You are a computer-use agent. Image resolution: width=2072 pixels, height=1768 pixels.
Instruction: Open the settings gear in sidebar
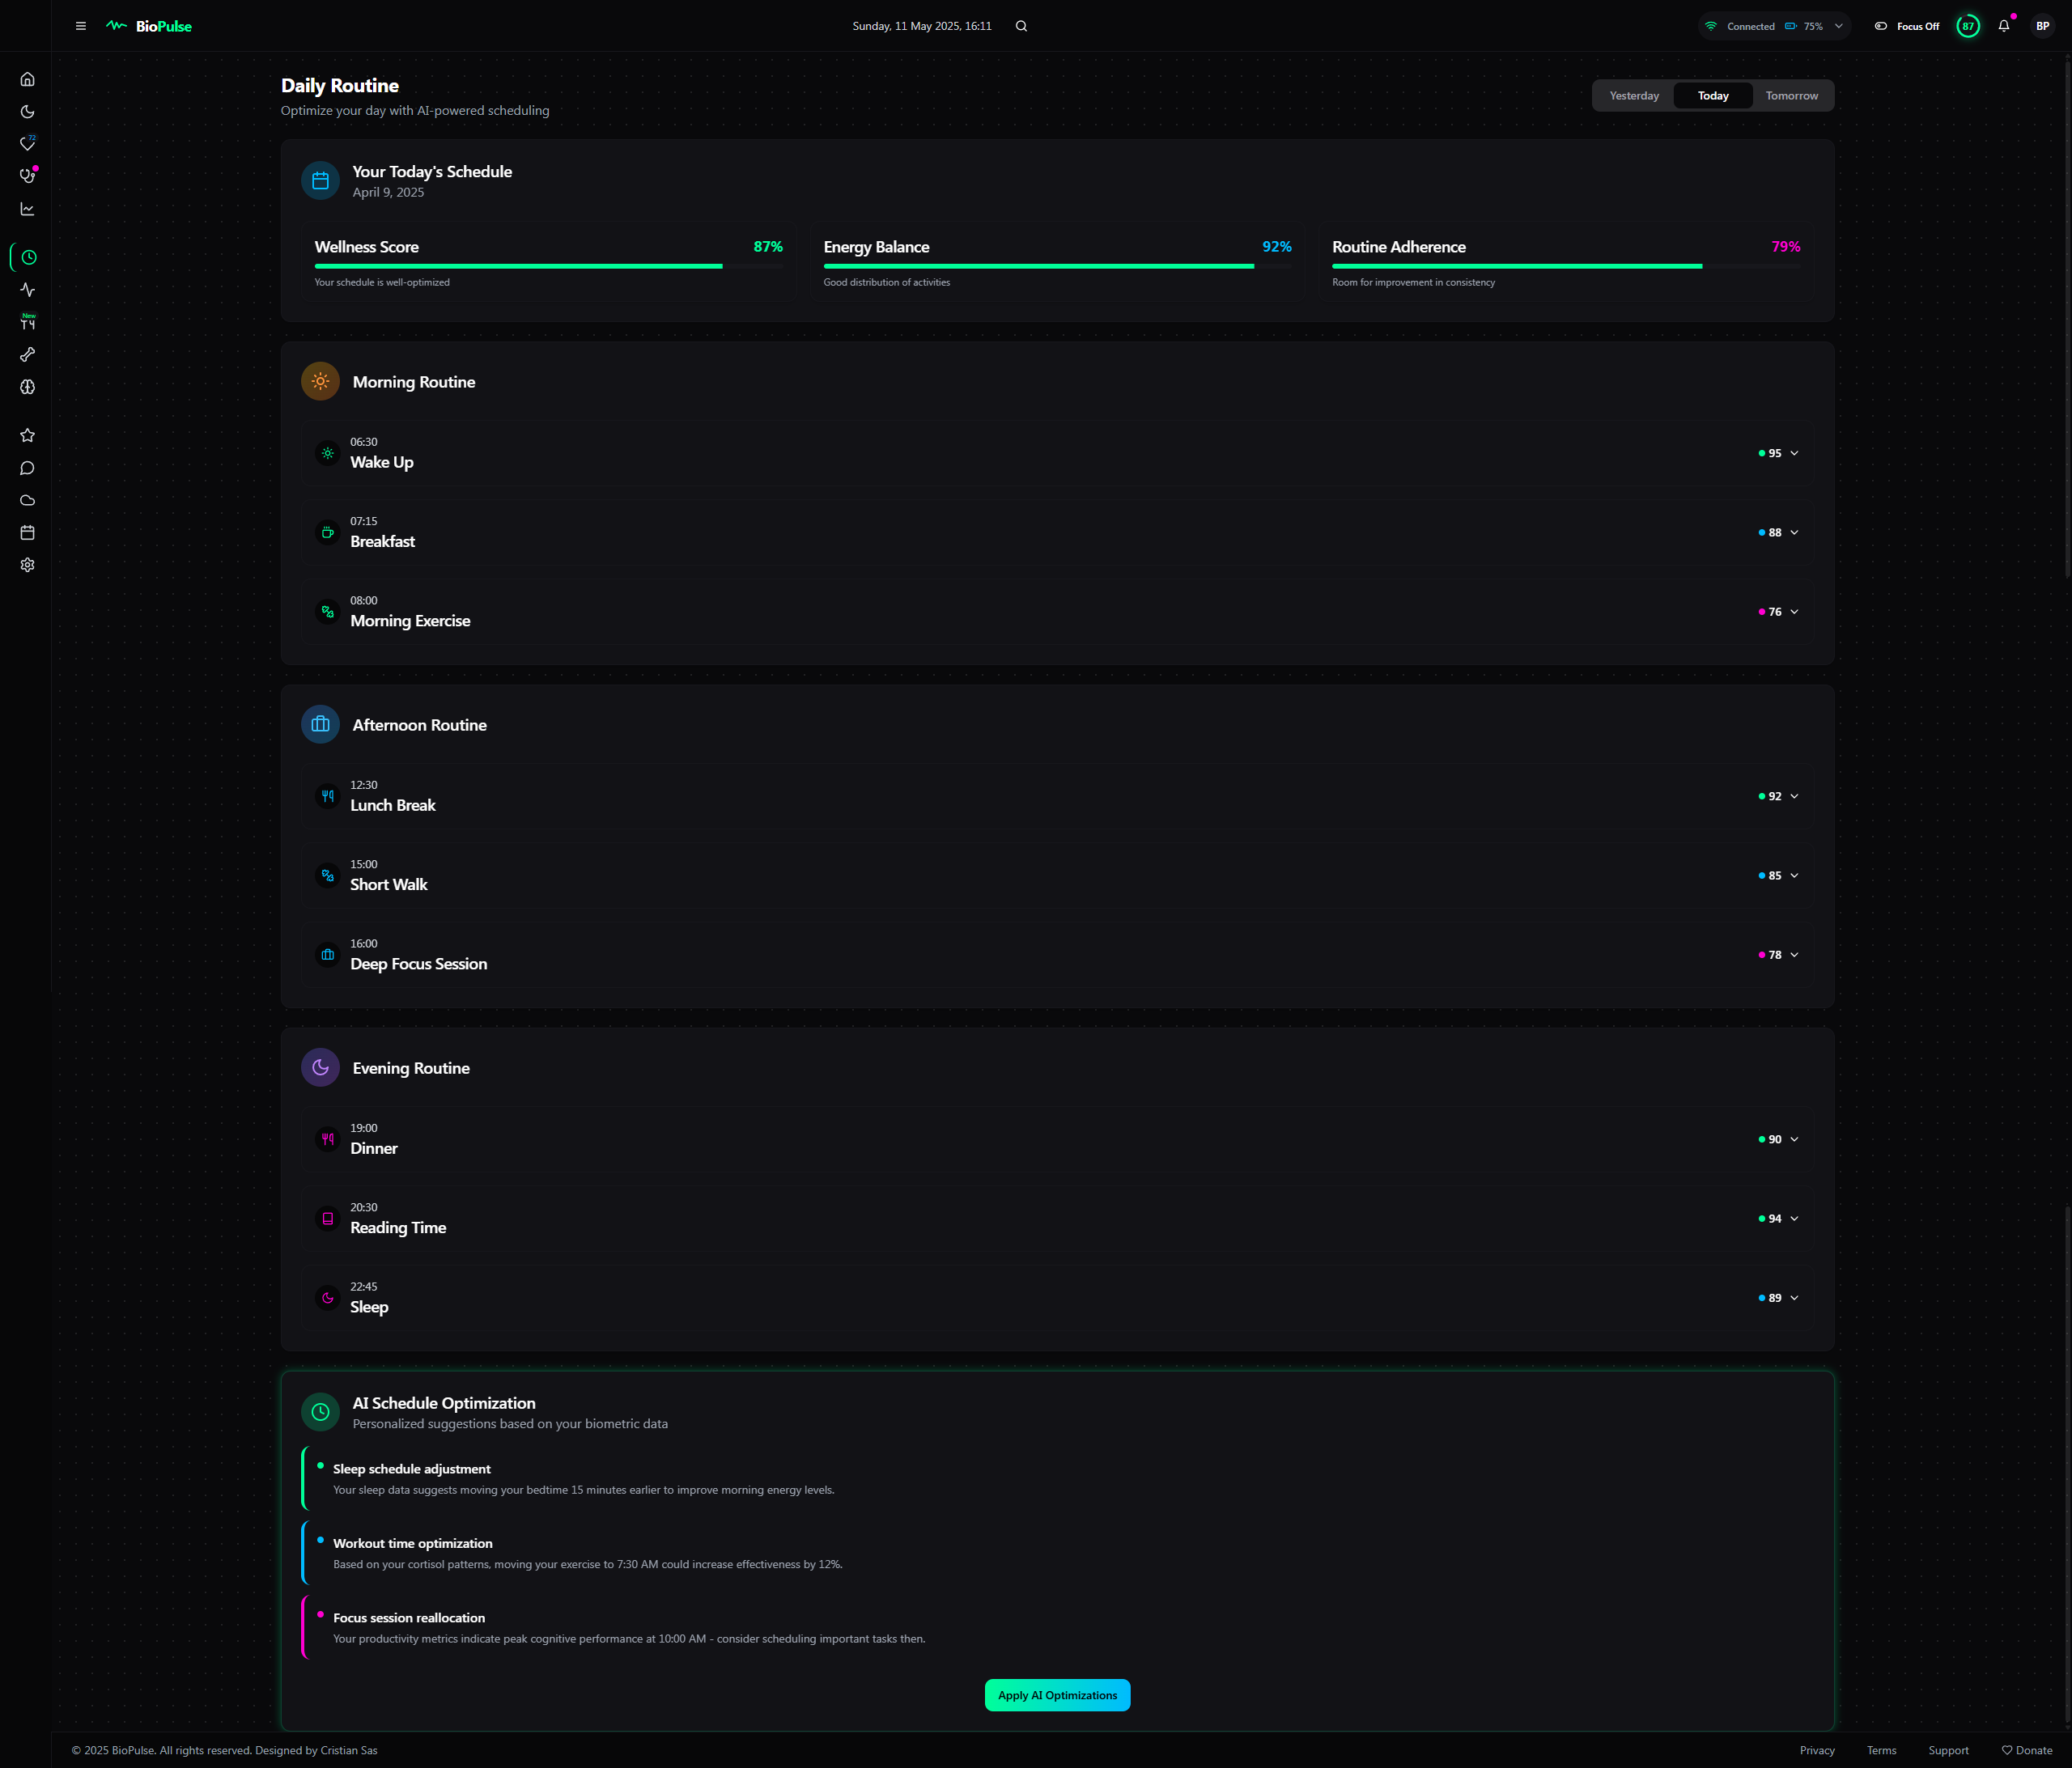[28, 565]
